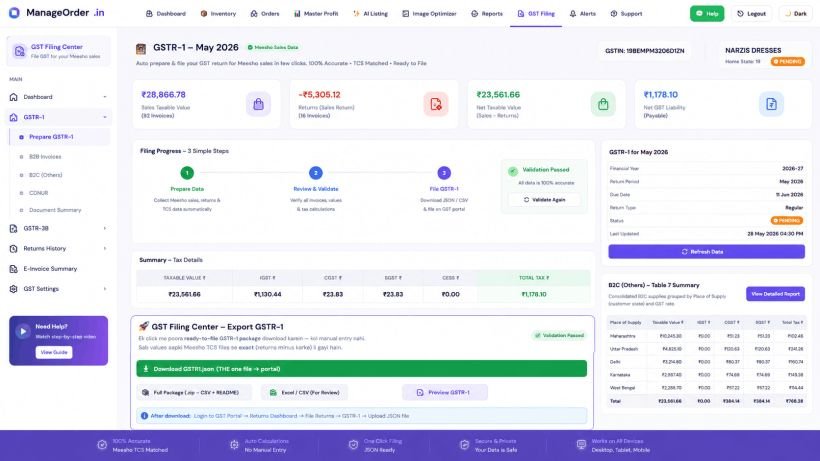The height and width of the screenshot is (461, 820).
Task: Click the PENDING badge under NARZIS DRESSES
Action: (x=788, y=62)
